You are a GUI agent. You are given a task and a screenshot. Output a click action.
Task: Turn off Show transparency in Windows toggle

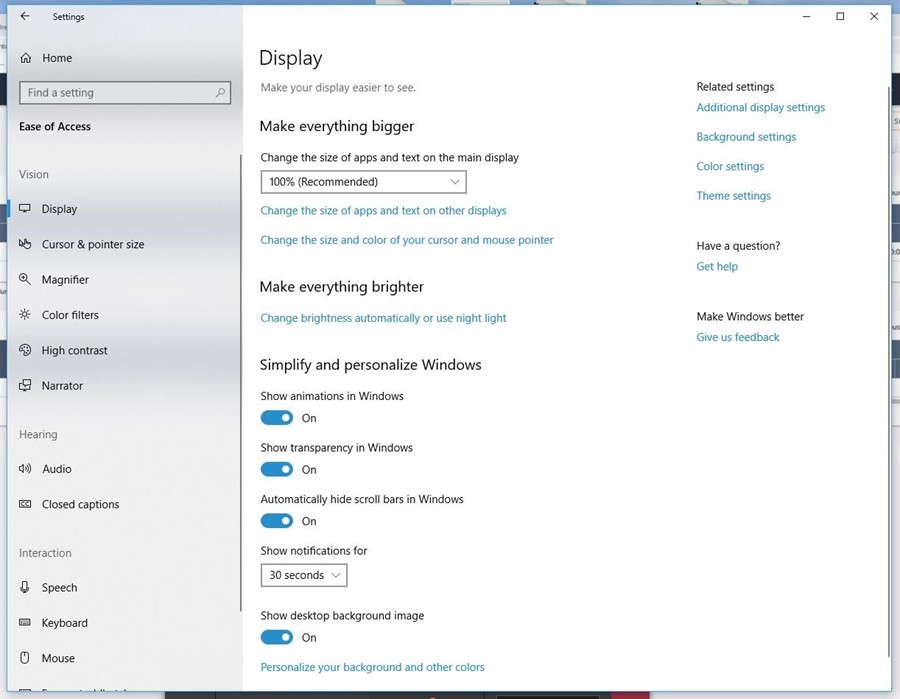[277, 469]
